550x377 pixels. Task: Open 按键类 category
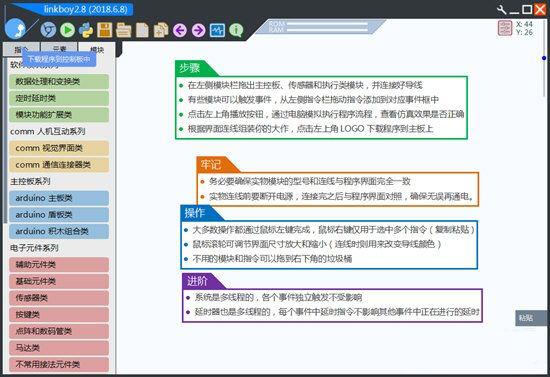point(59,315)
